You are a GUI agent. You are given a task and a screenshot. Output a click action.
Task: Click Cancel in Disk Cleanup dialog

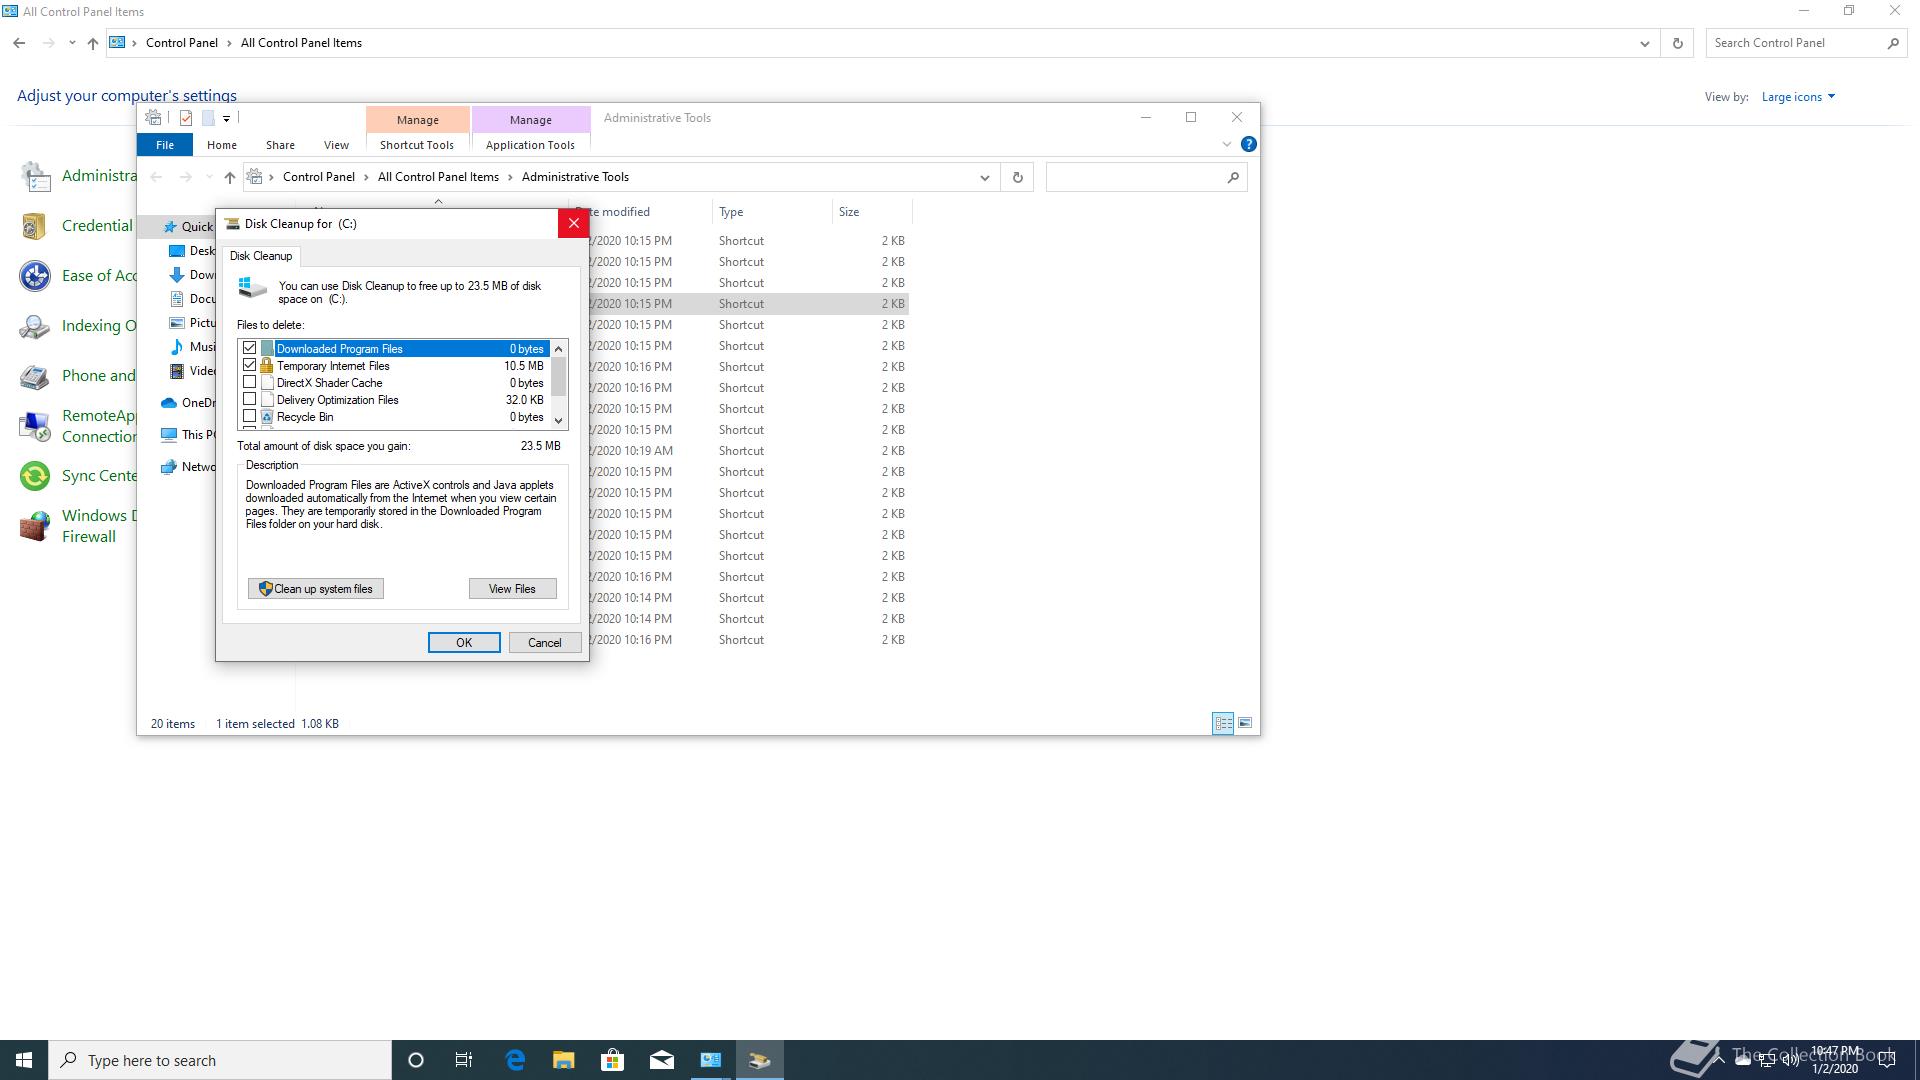coord(545,642)
